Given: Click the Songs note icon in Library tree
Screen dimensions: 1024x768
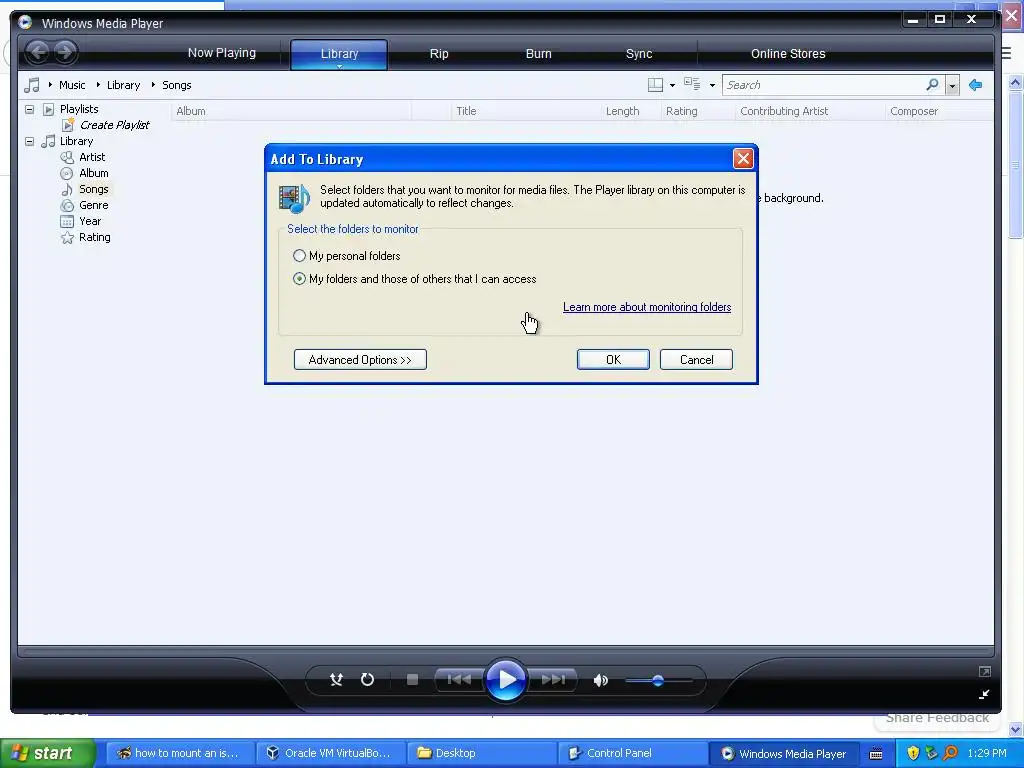Looking at the screenshot, I should pyautogui.click(x=67, y=189).
